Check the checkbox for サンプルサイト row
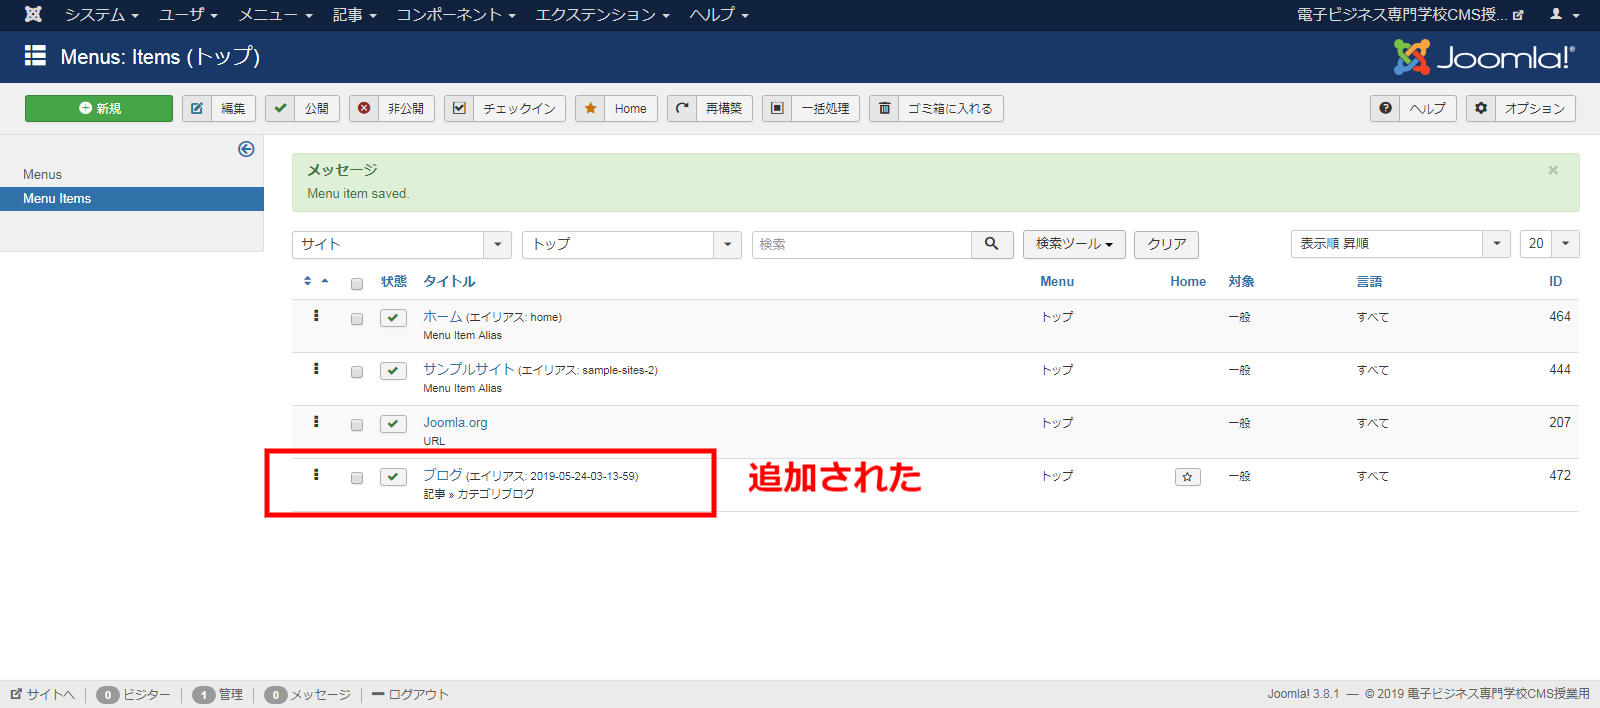 [357, 372]
